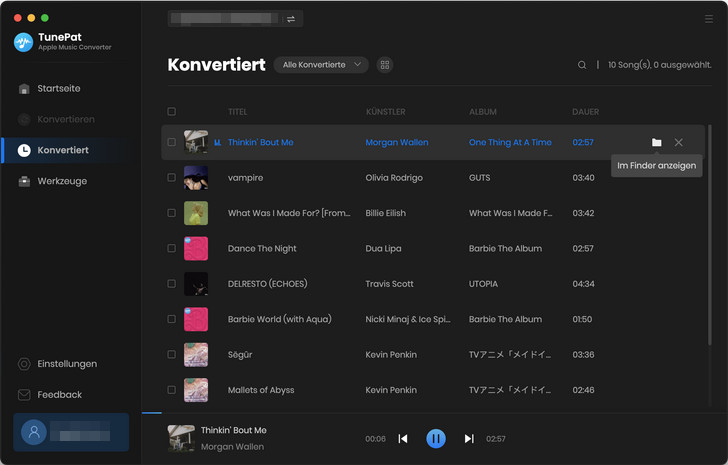The height and width of the screenshot is (465, 728).
Task: Click artist Travis Scott
Action: pos(389,284)
